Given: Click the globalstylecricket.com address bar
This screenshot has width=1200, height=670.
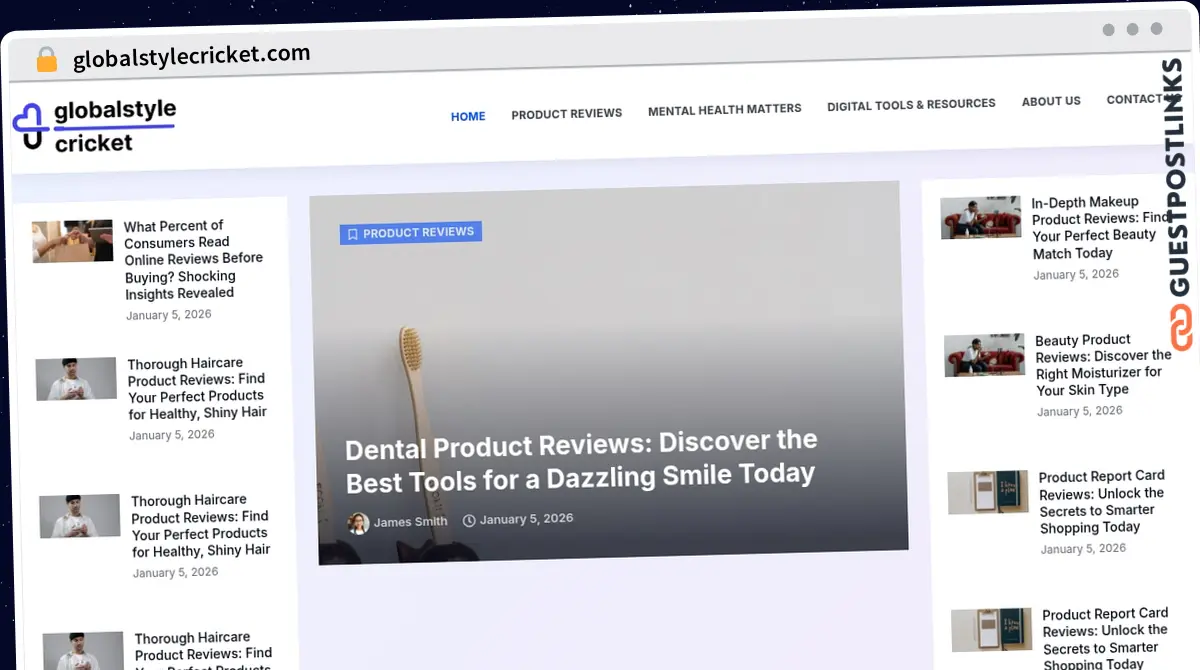Looking at the screenshot, I should click(192, 57).
